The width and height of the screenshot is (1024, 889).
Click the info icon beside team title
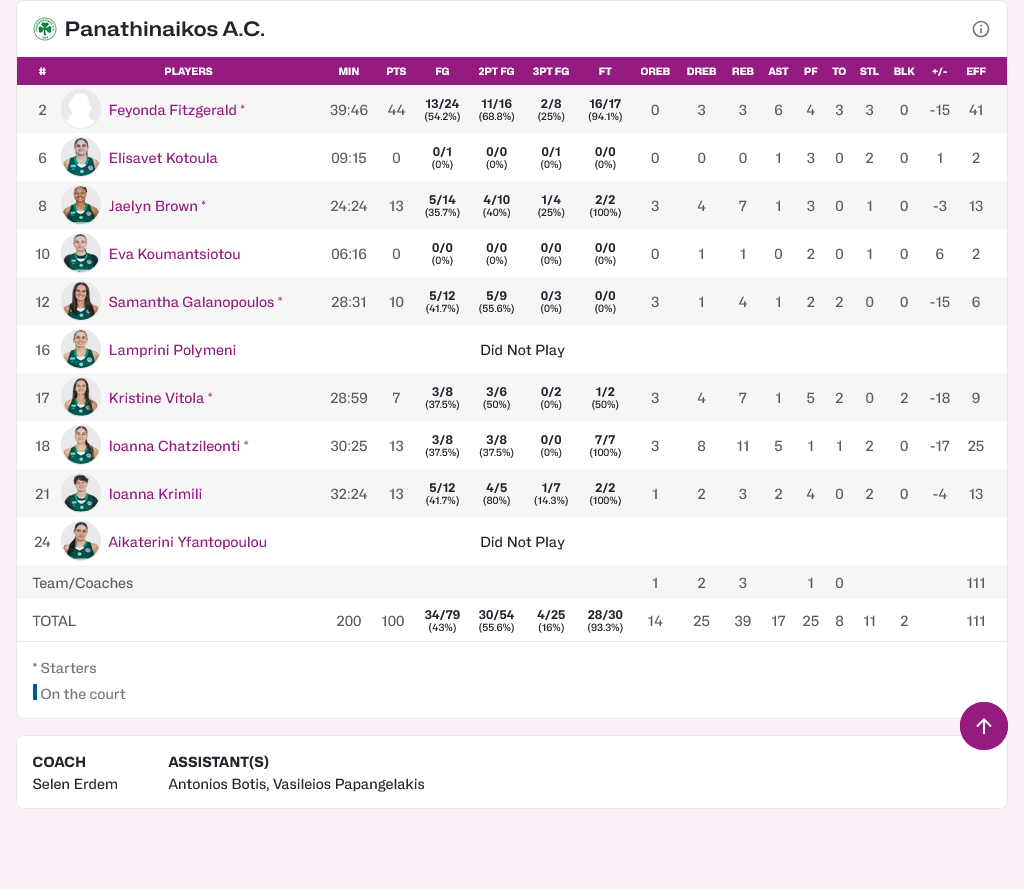pos(980,29)
